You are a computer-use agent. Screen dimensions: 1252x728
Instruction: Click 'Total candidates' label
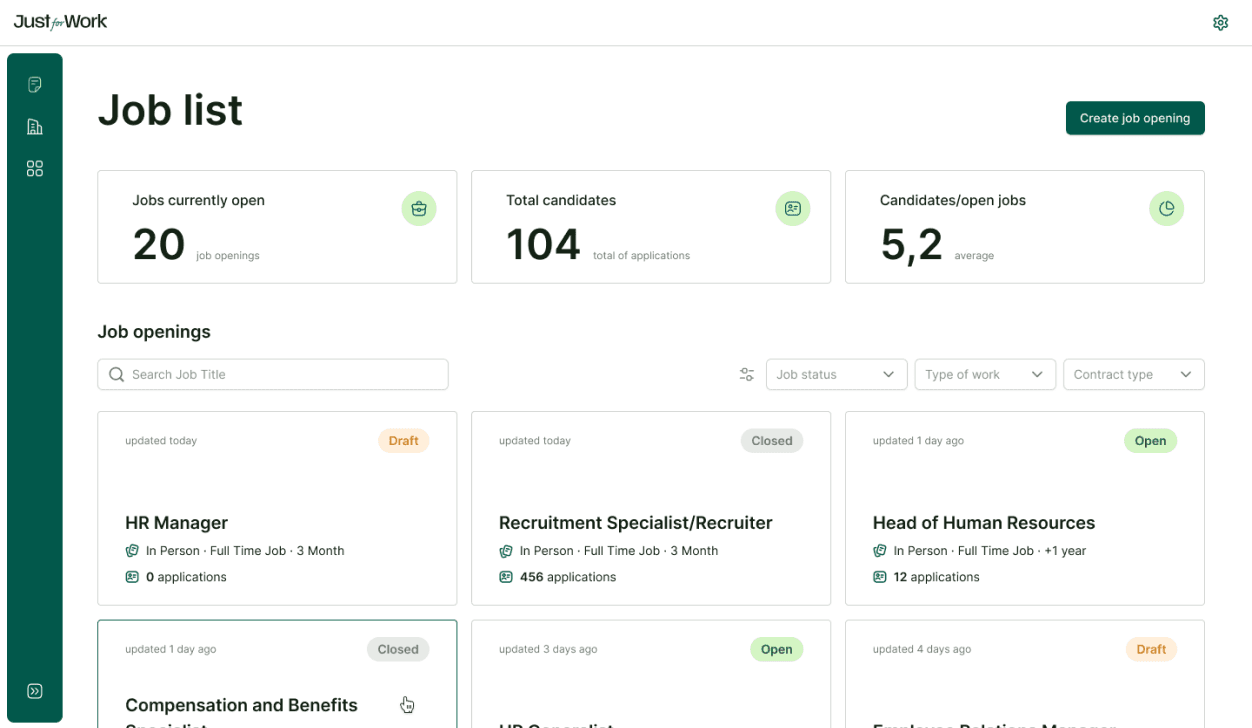[x=561, y=200]
